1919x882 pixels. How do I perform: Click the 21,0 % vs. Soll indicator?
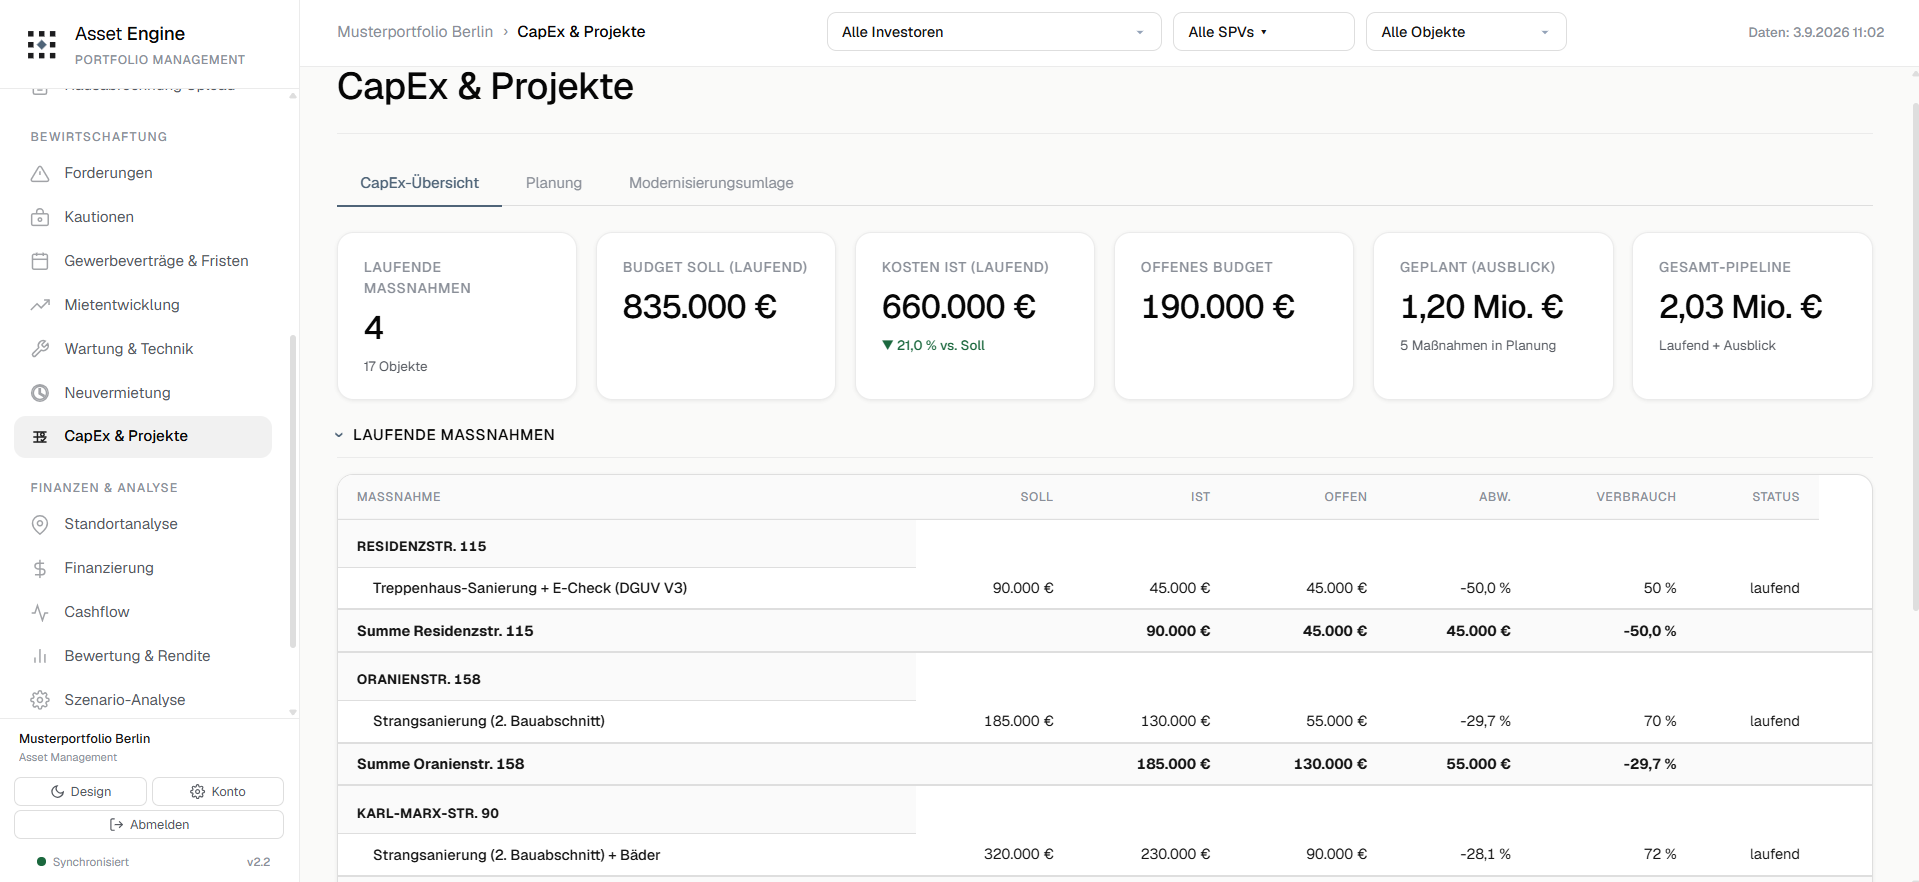933,345
